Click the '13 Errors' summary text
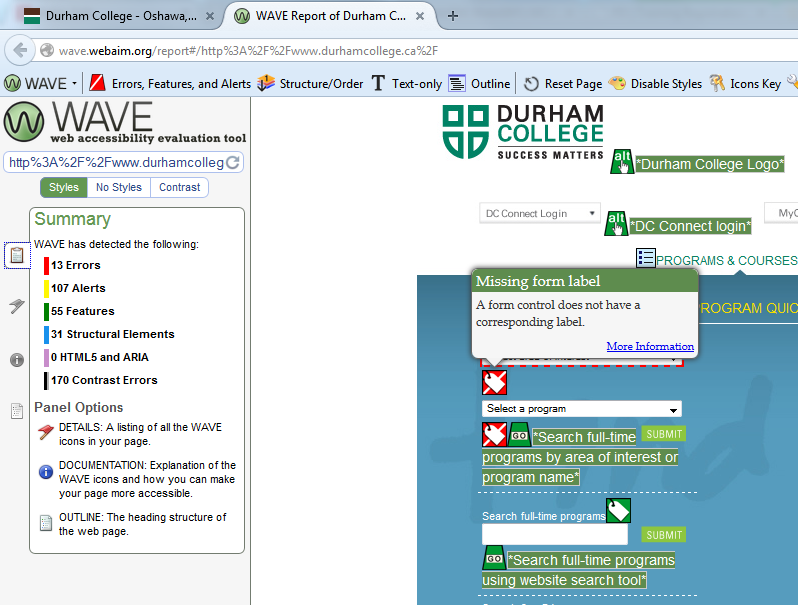Screen dimensions: 798x605 click(75, 266)
